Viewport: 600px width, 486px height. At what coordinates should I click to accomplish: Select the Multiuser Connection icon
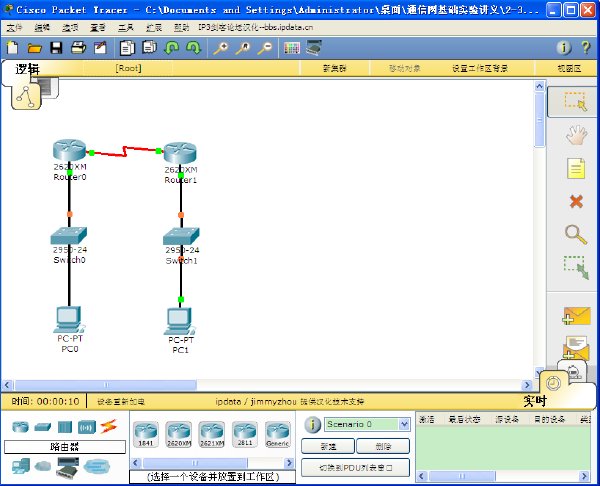tap(96, 466)
